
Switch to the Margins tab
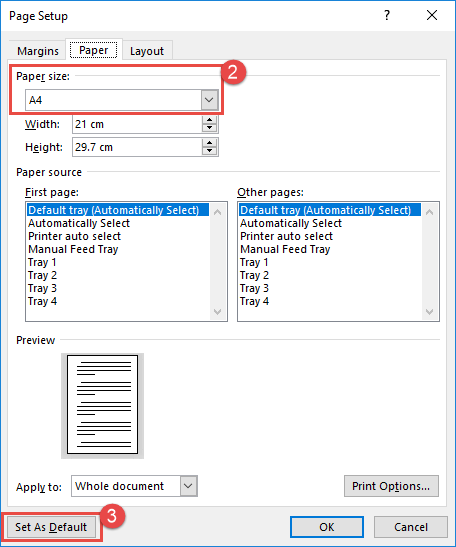[38, 51]
